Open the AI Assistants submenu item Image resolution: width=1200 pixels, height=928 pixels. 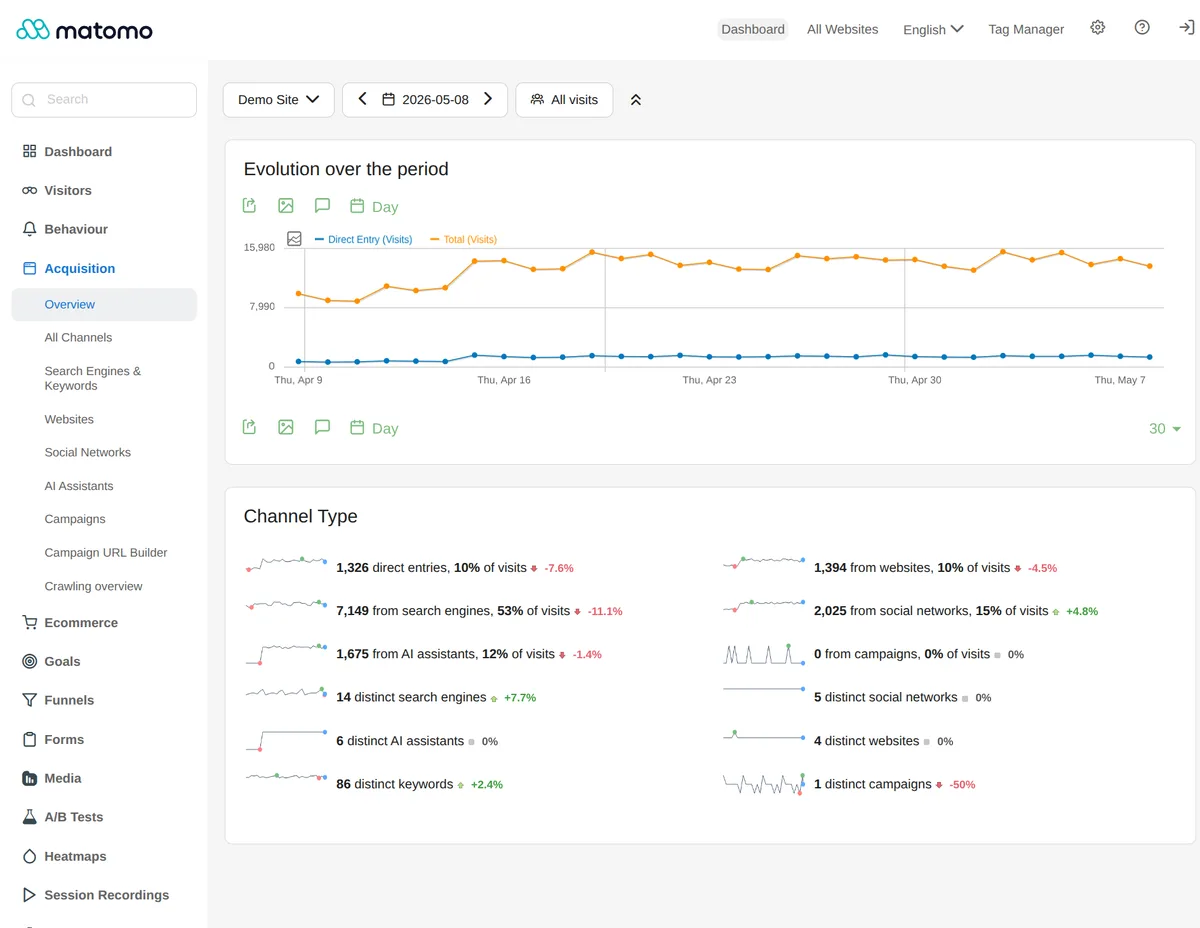coord(79,486)
